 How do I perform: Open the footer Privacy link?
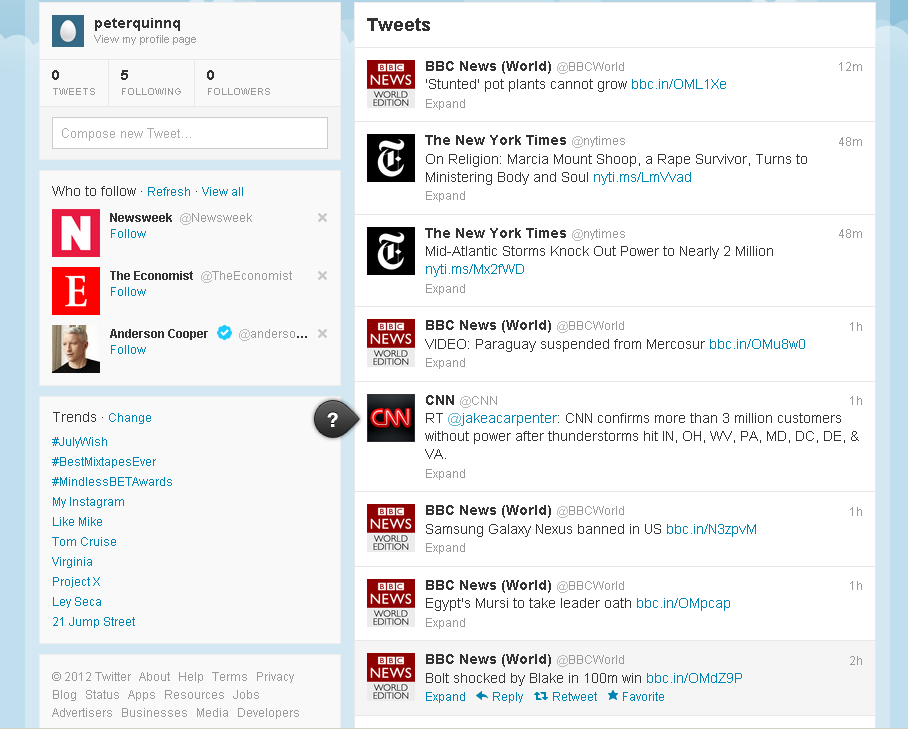275,677
